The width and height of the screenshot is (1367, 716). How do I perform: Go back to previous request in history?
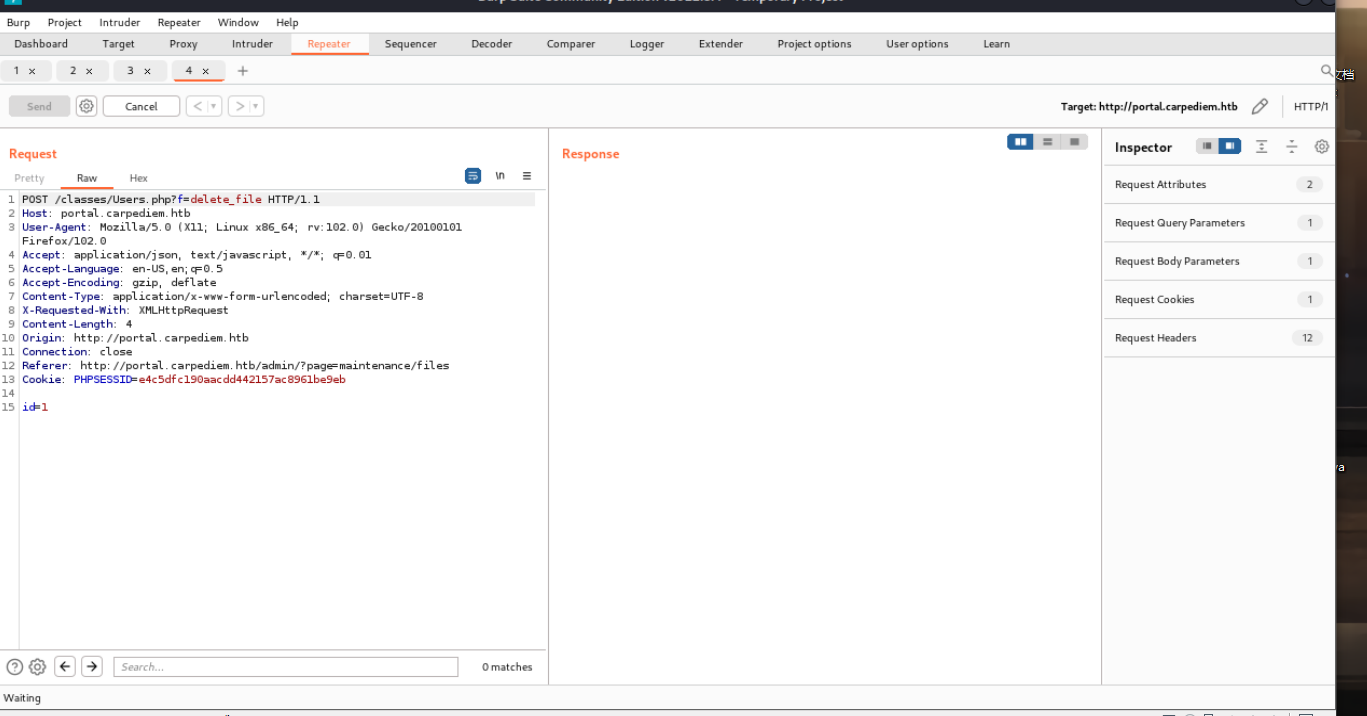click(x=197, y=106)
